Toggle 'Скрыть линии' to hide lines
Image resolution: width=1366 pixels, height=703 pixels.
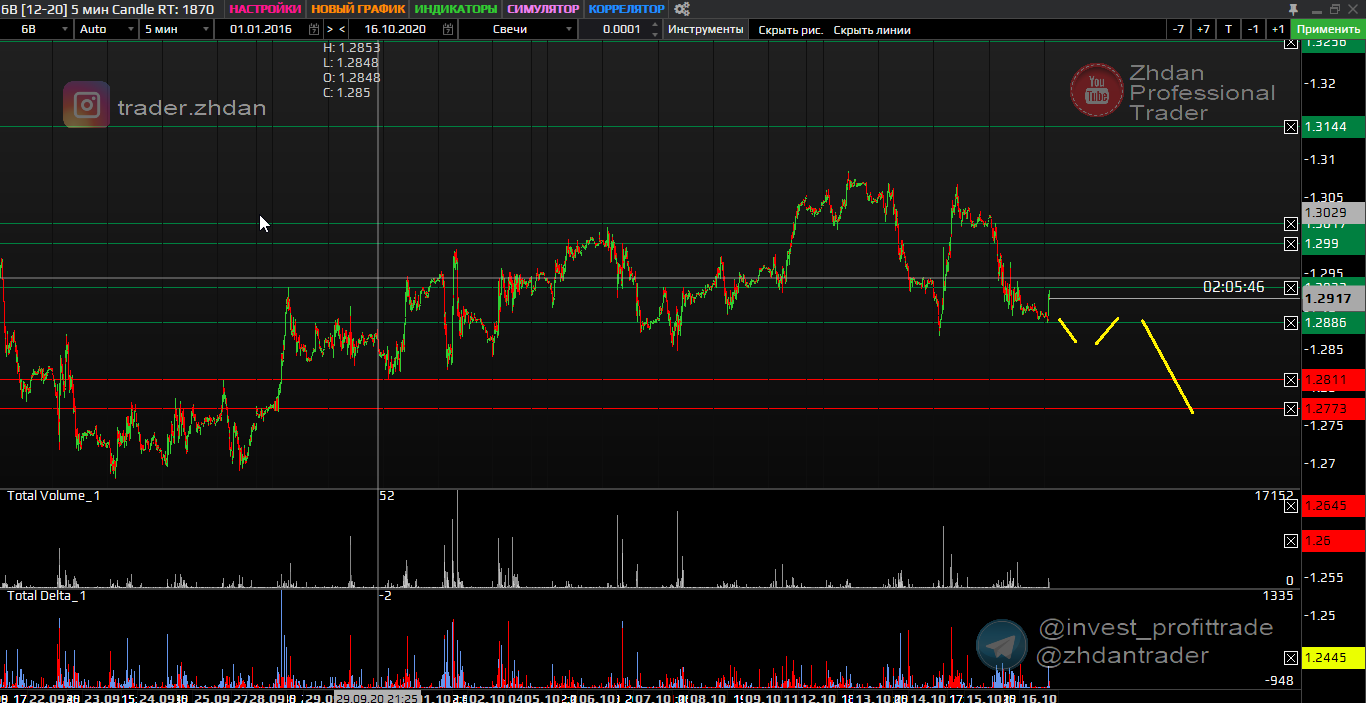[x=872, y=29]
